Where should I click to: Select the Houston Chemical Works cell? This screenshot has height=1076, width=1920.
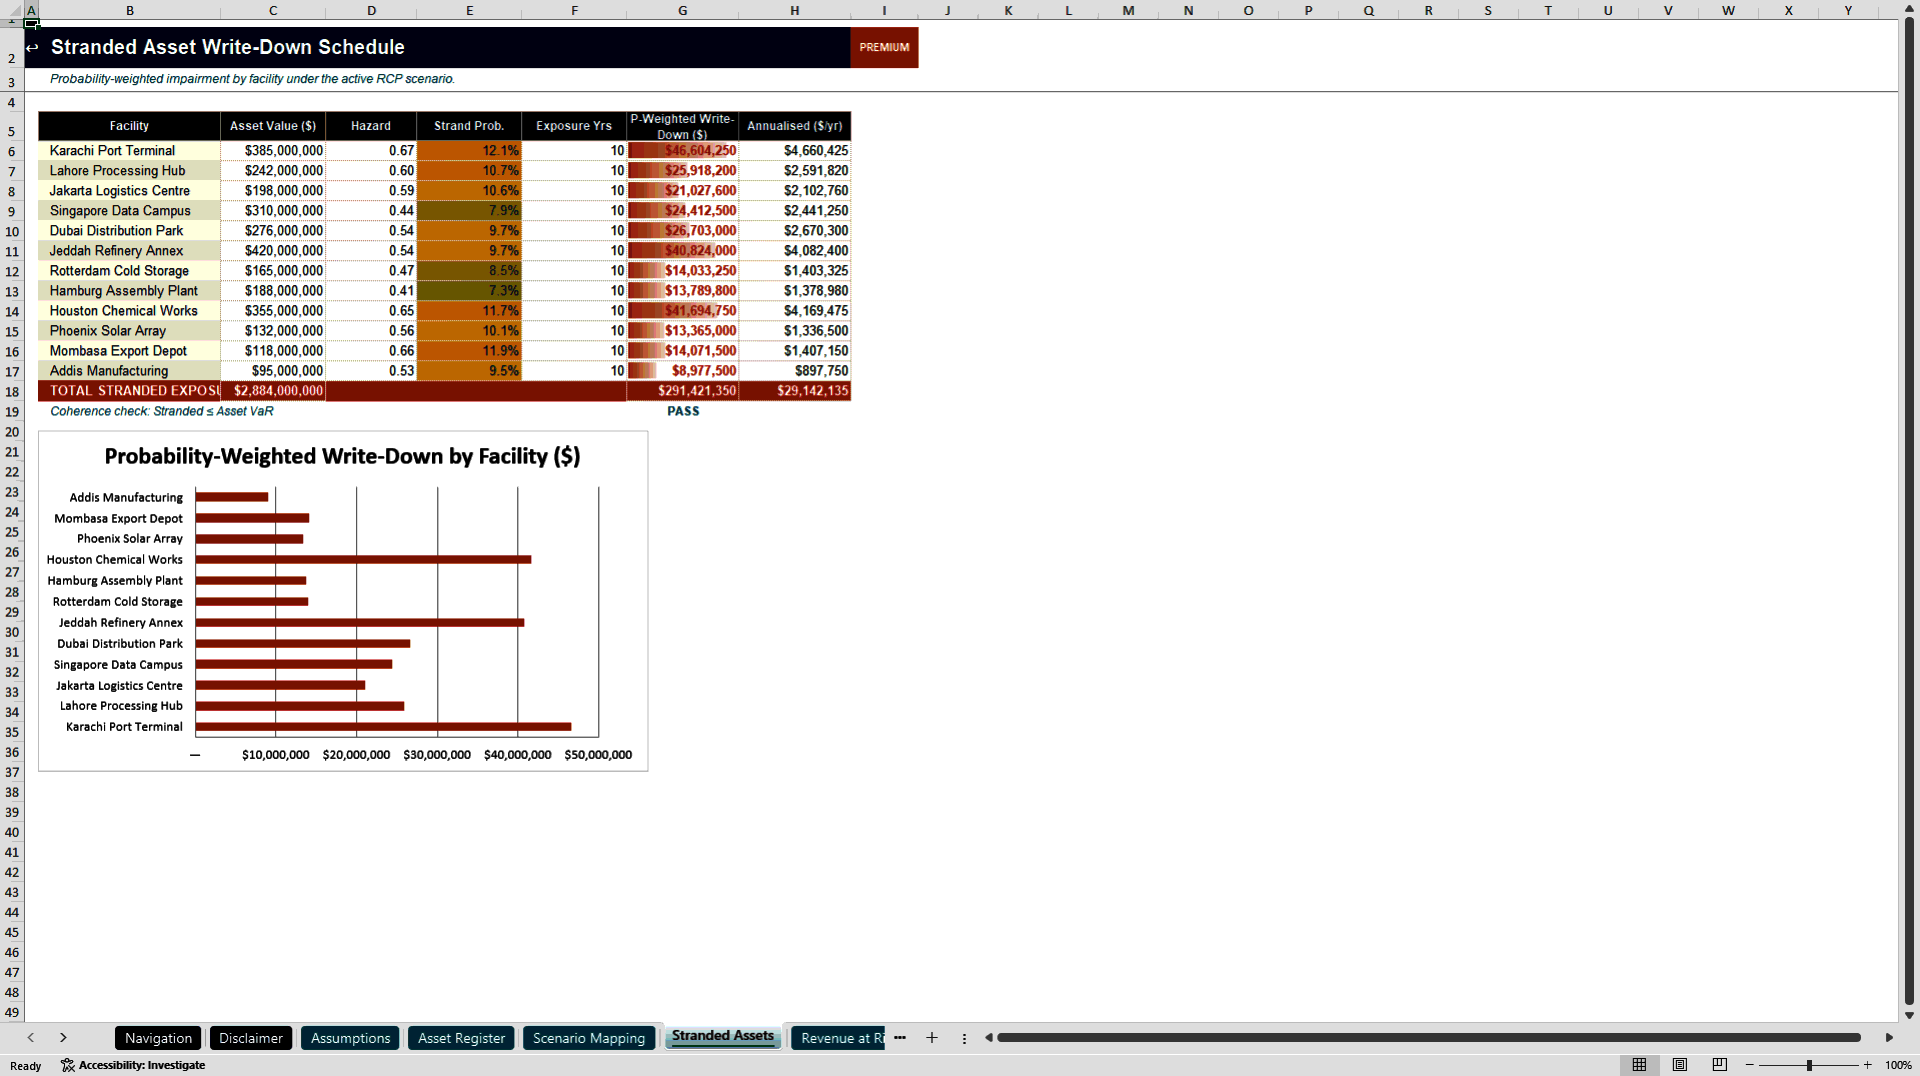129,311
